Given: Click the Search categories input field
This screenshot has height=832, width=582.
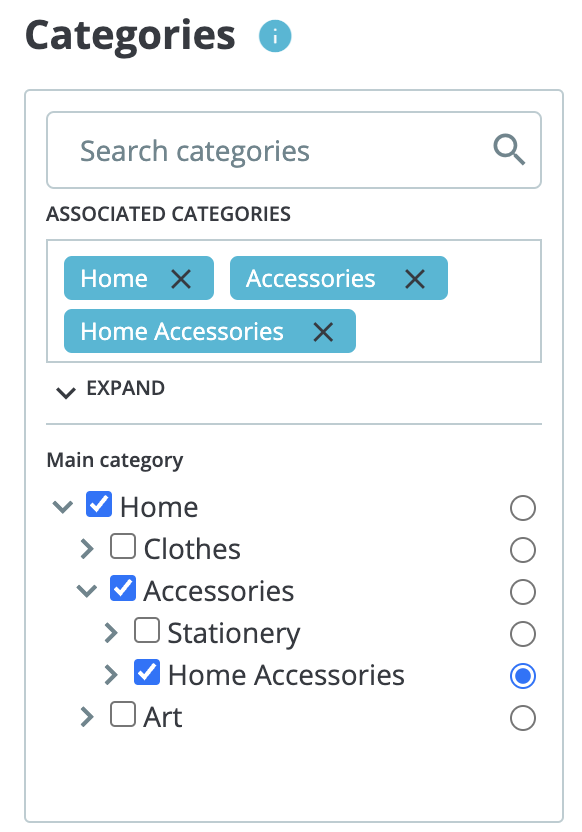Looking at the screenshot, I should [x=250, y=150].
